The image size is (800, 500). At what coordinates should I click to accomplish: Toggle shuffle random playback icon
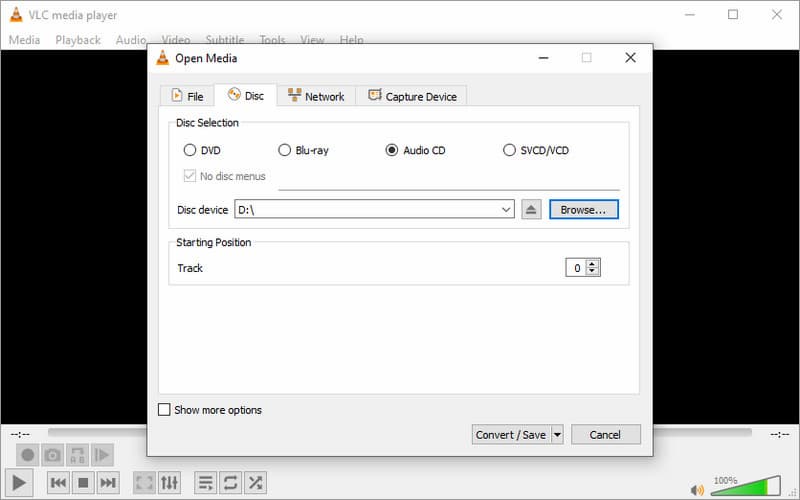[x=256, y=482]
